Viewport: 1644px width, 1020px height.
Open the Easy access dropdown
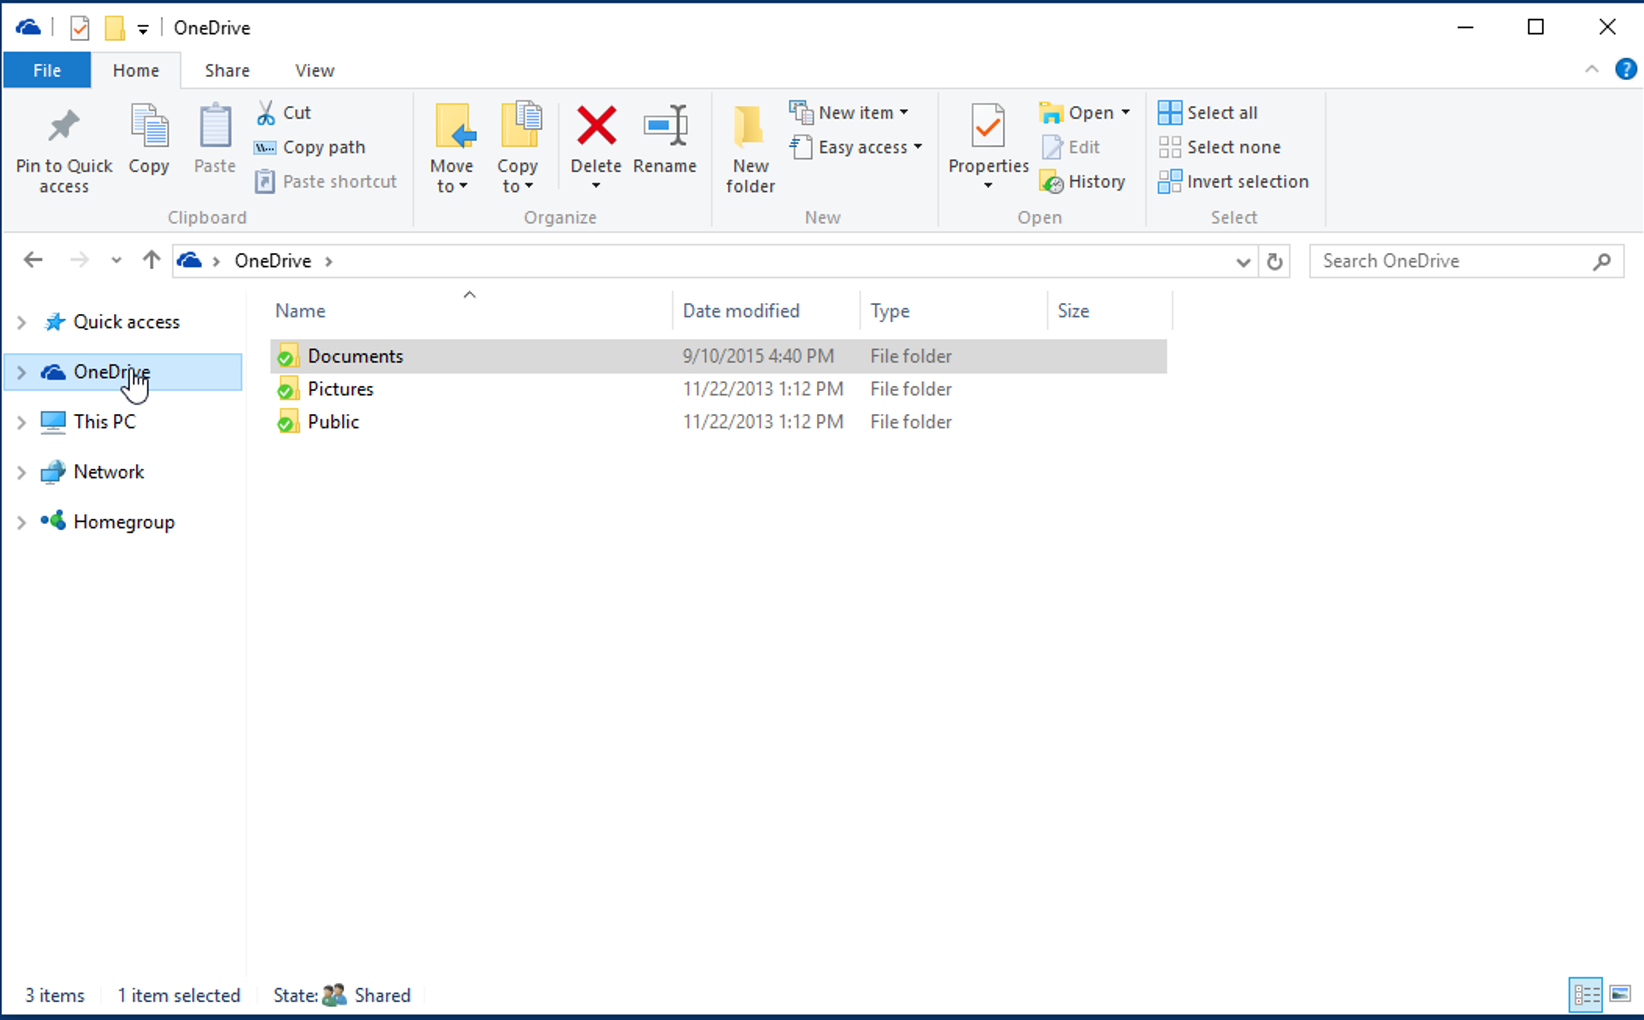point(856,147)
